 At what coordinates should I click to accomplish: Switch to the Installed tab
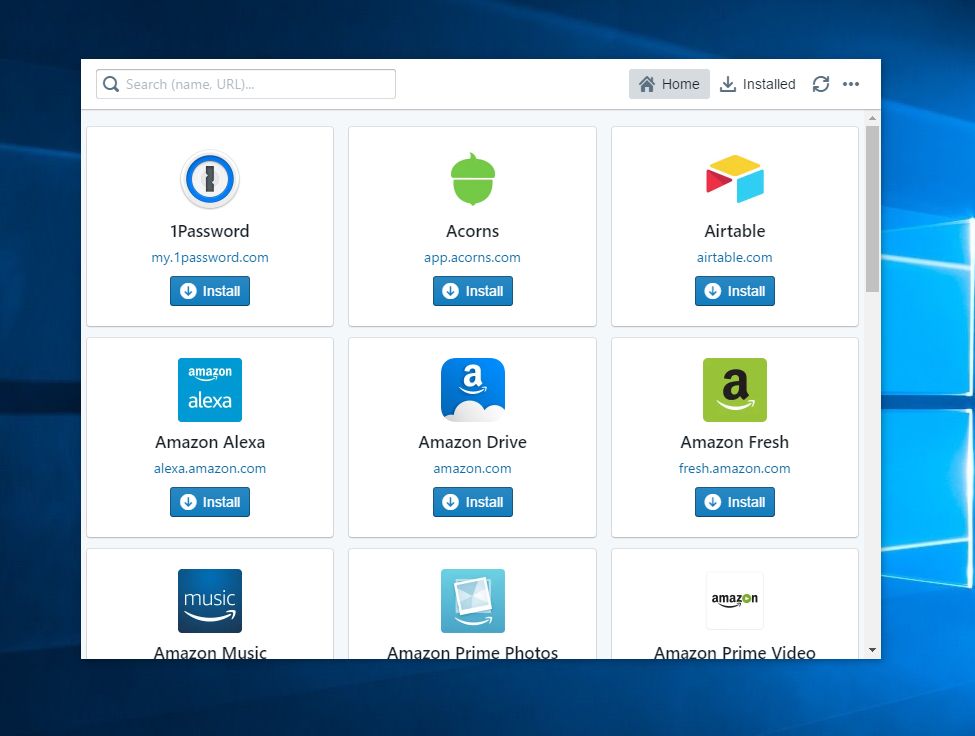[x=757, y=84]
